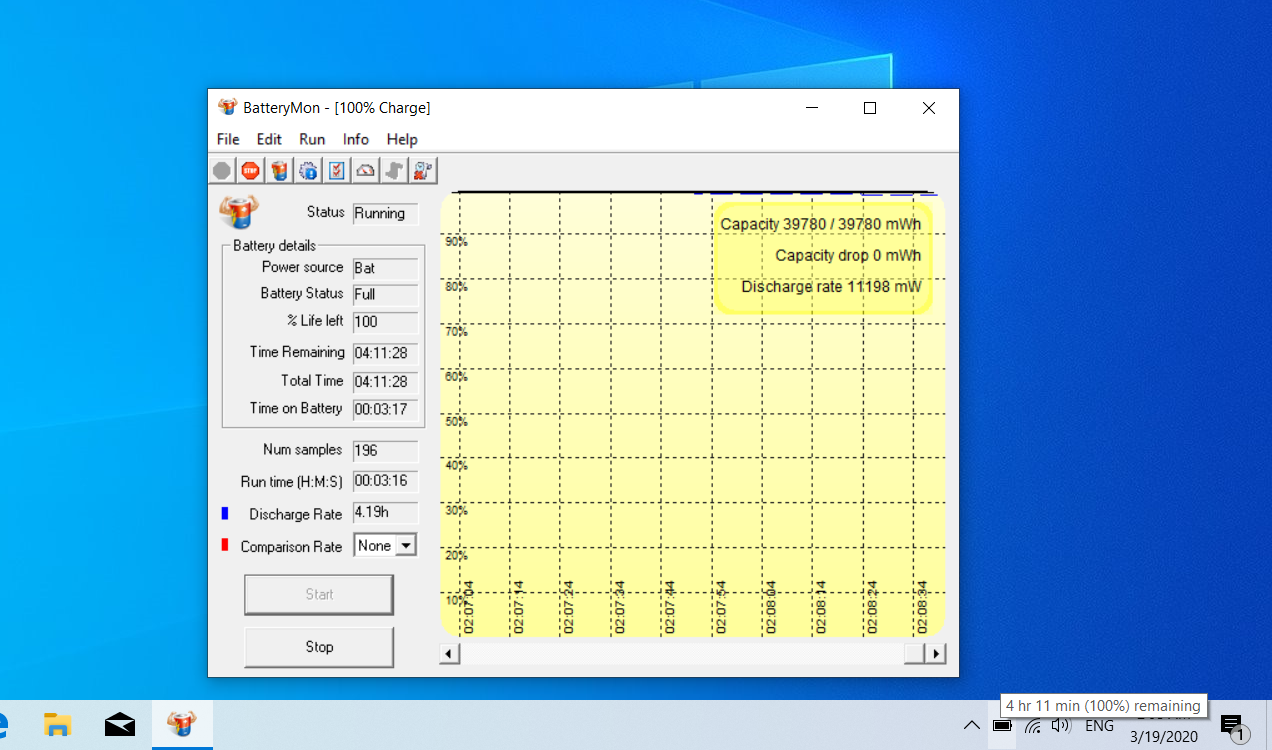The height and width of the screenshot is (750, 1272).
Task: Click the Time Remaining field
Action: pos(385,353)
